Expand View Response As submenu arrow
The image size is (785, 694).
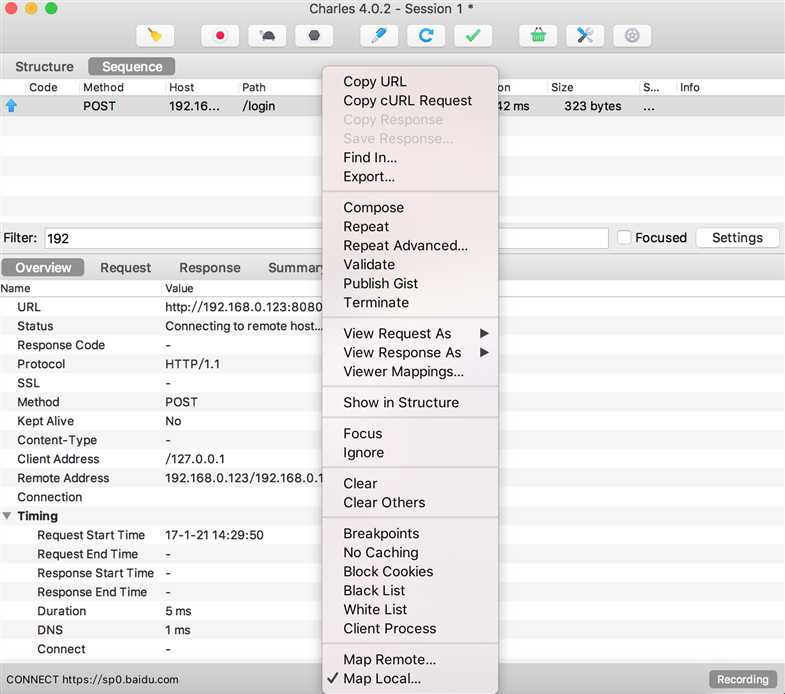pos(484,352)
